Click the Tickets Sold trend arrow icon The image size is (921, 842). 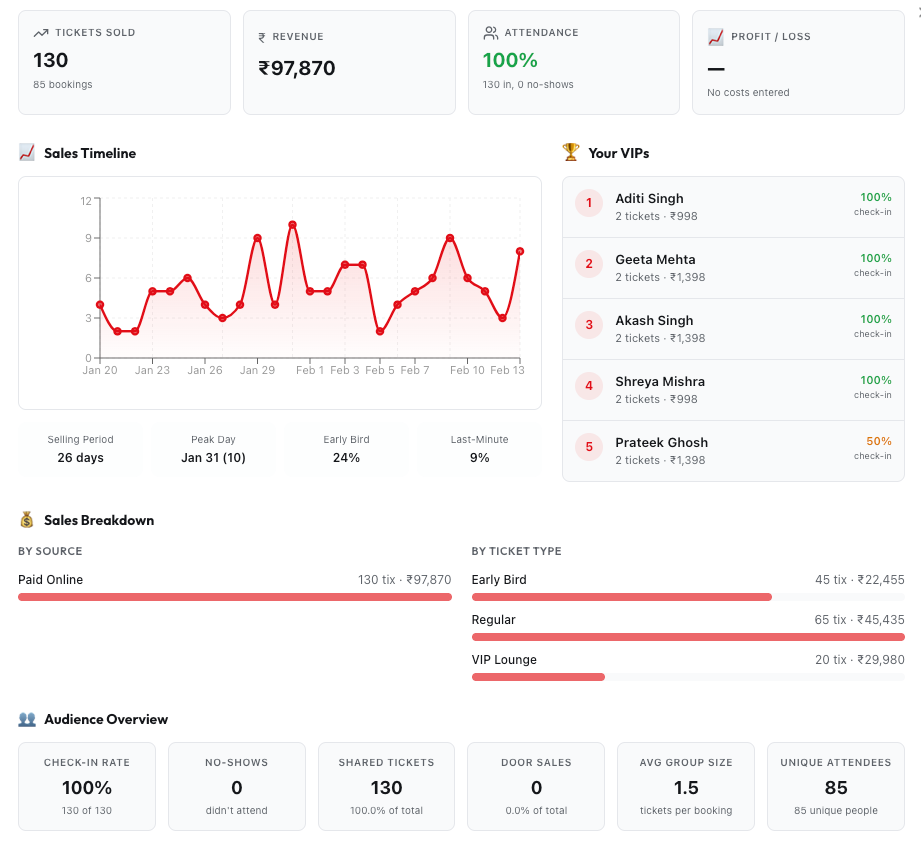(41, 33)
